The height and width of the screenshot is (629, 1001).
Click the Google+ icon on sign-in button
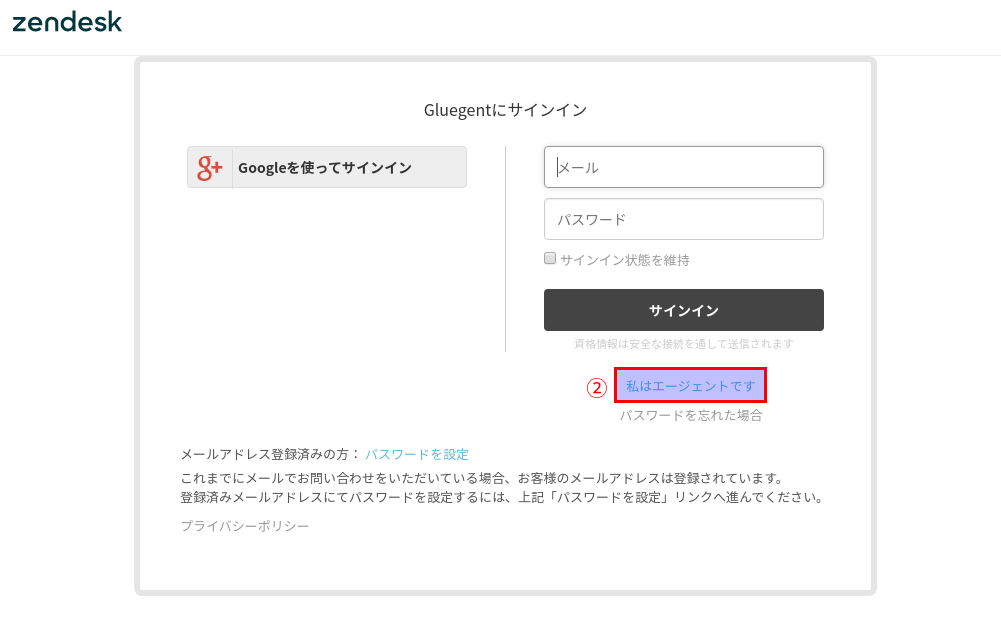coord(209,167)
